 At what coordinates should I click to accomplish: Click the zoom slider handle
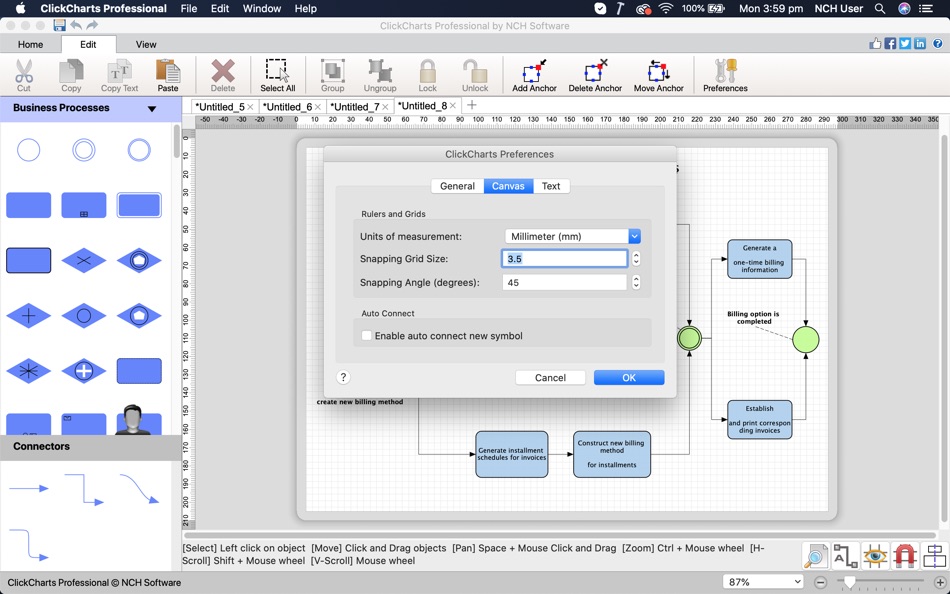849,582
